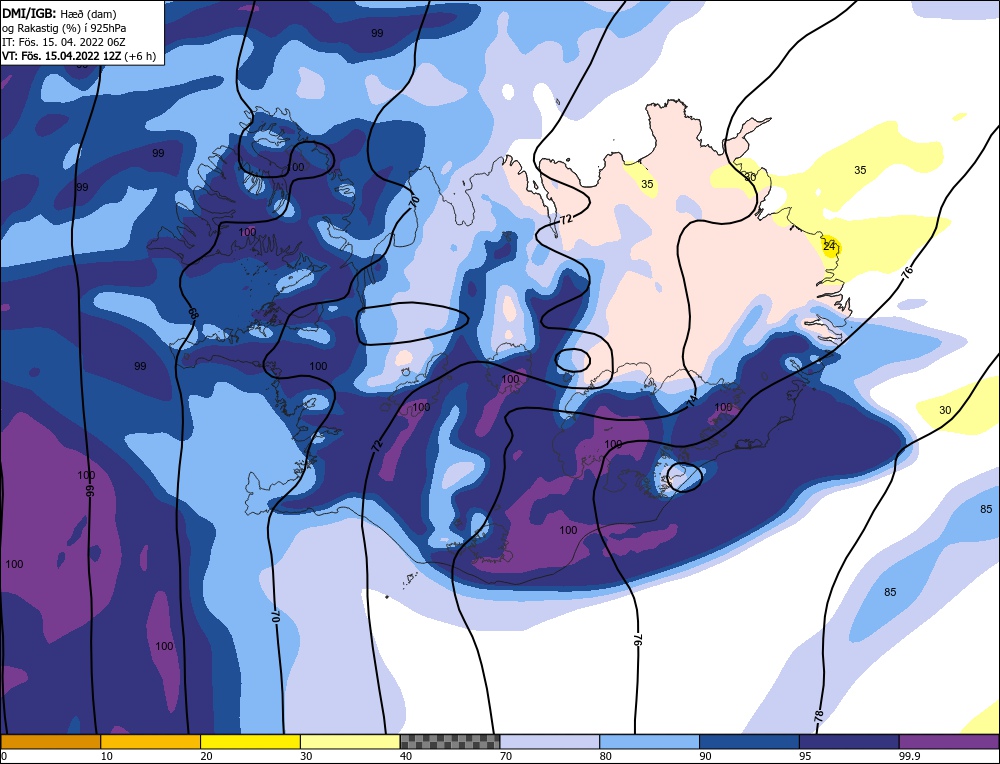The image size is (1000, 764).
Task: Click the medium blue 90–95 legend swatch
Action: click(x=749, y=741)
